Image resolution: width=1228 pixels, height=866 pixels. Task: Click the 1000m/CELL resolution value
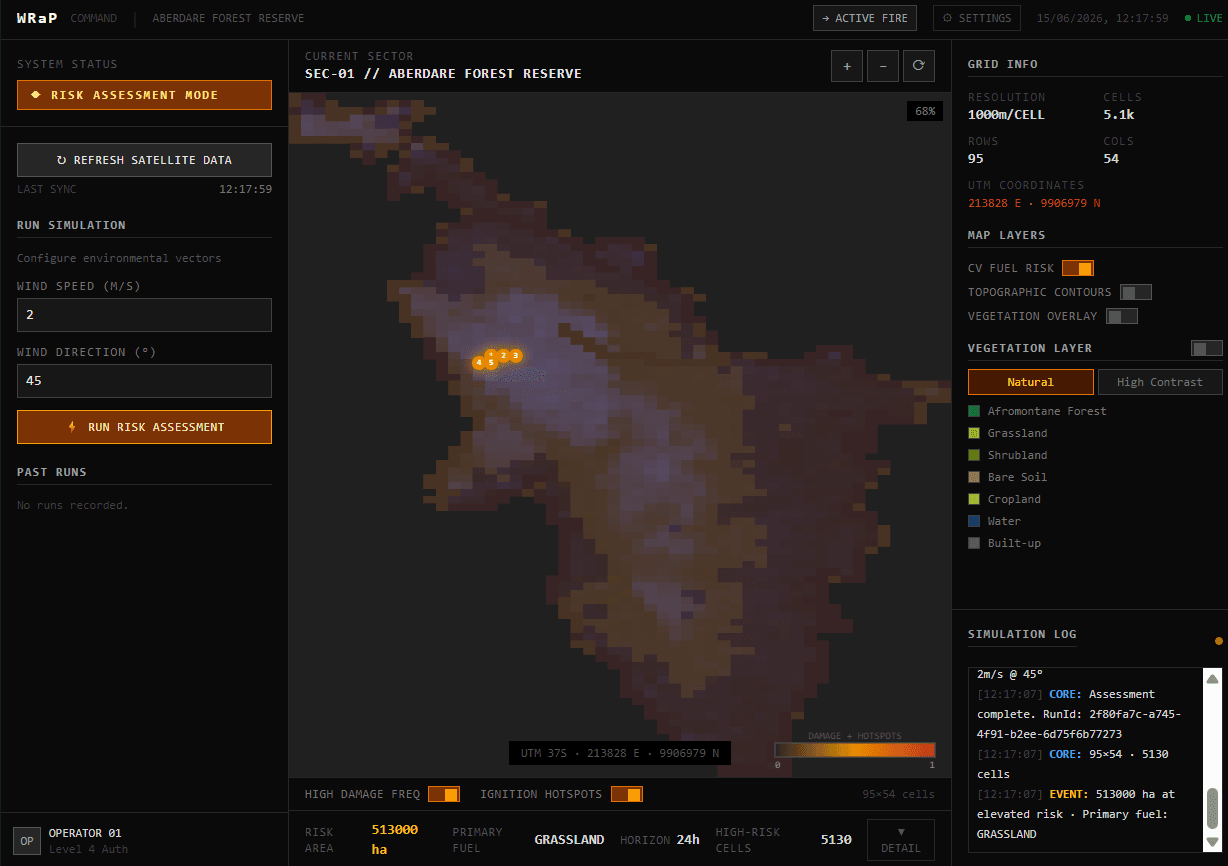(x=1006, y=115)
